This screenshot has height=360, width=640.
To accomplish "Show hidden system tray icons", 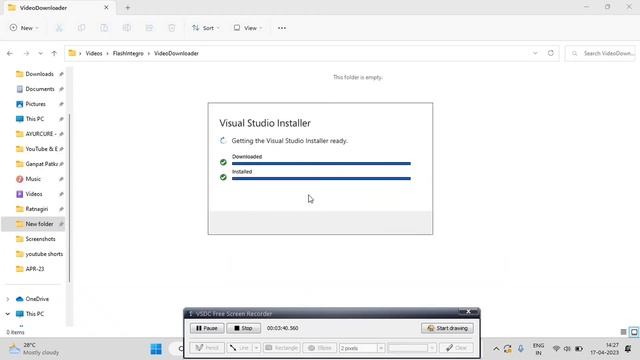I will [x=496, y=349].
